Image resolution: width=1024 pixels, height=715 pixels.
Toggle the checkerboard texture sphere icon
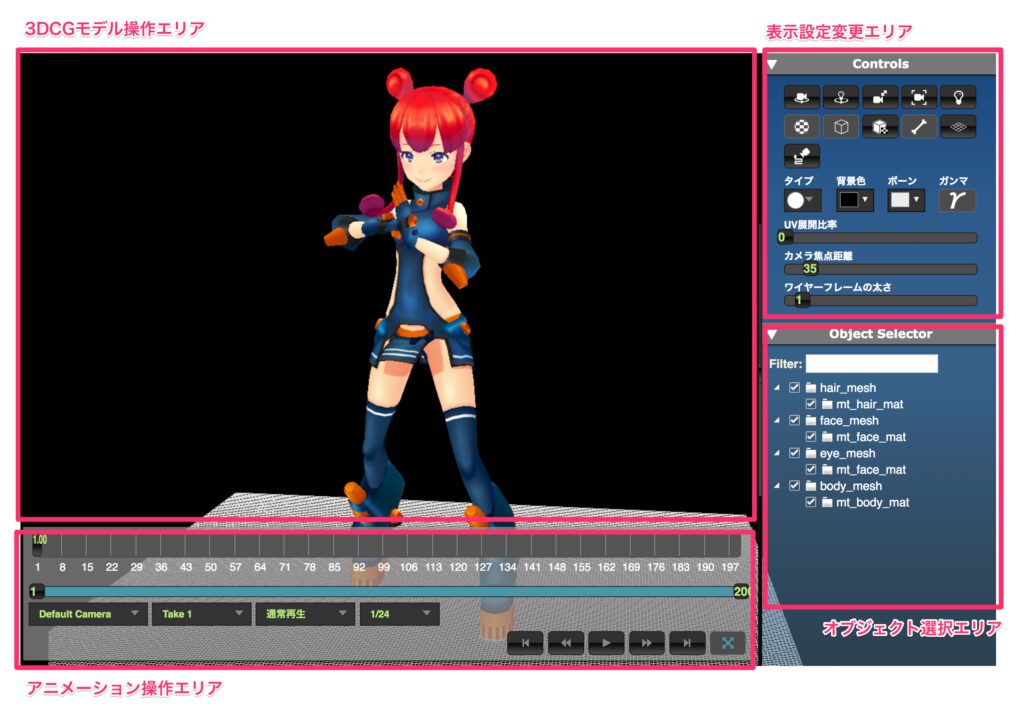[x=802, y=127]
